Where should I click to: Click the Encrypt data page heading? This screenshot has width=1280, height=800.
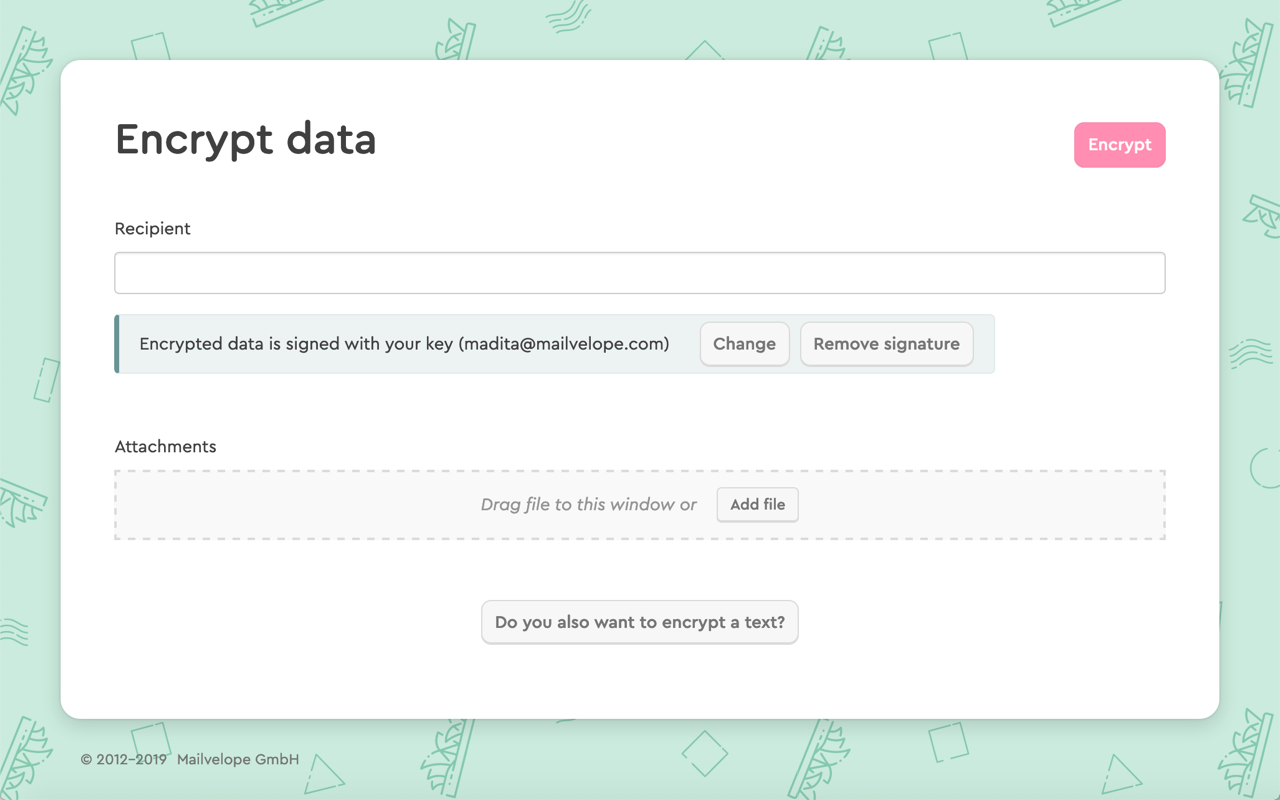click(245, 139)
